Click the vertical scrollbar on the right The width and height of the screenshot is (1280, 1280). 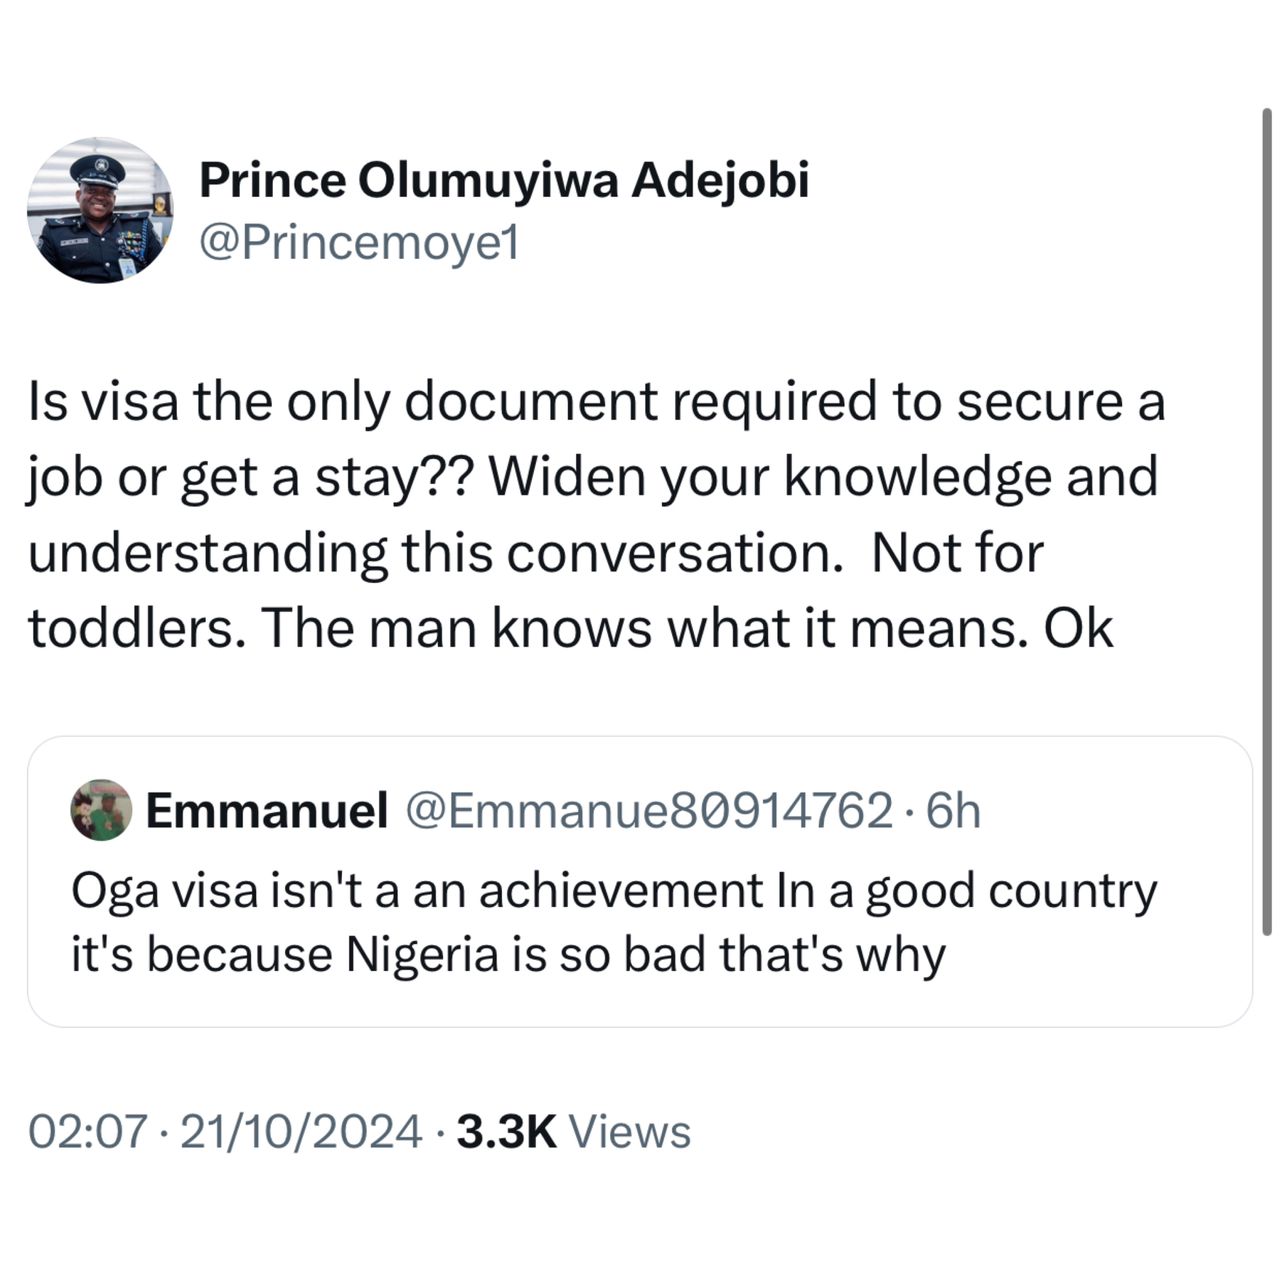tap(1266, 520)
